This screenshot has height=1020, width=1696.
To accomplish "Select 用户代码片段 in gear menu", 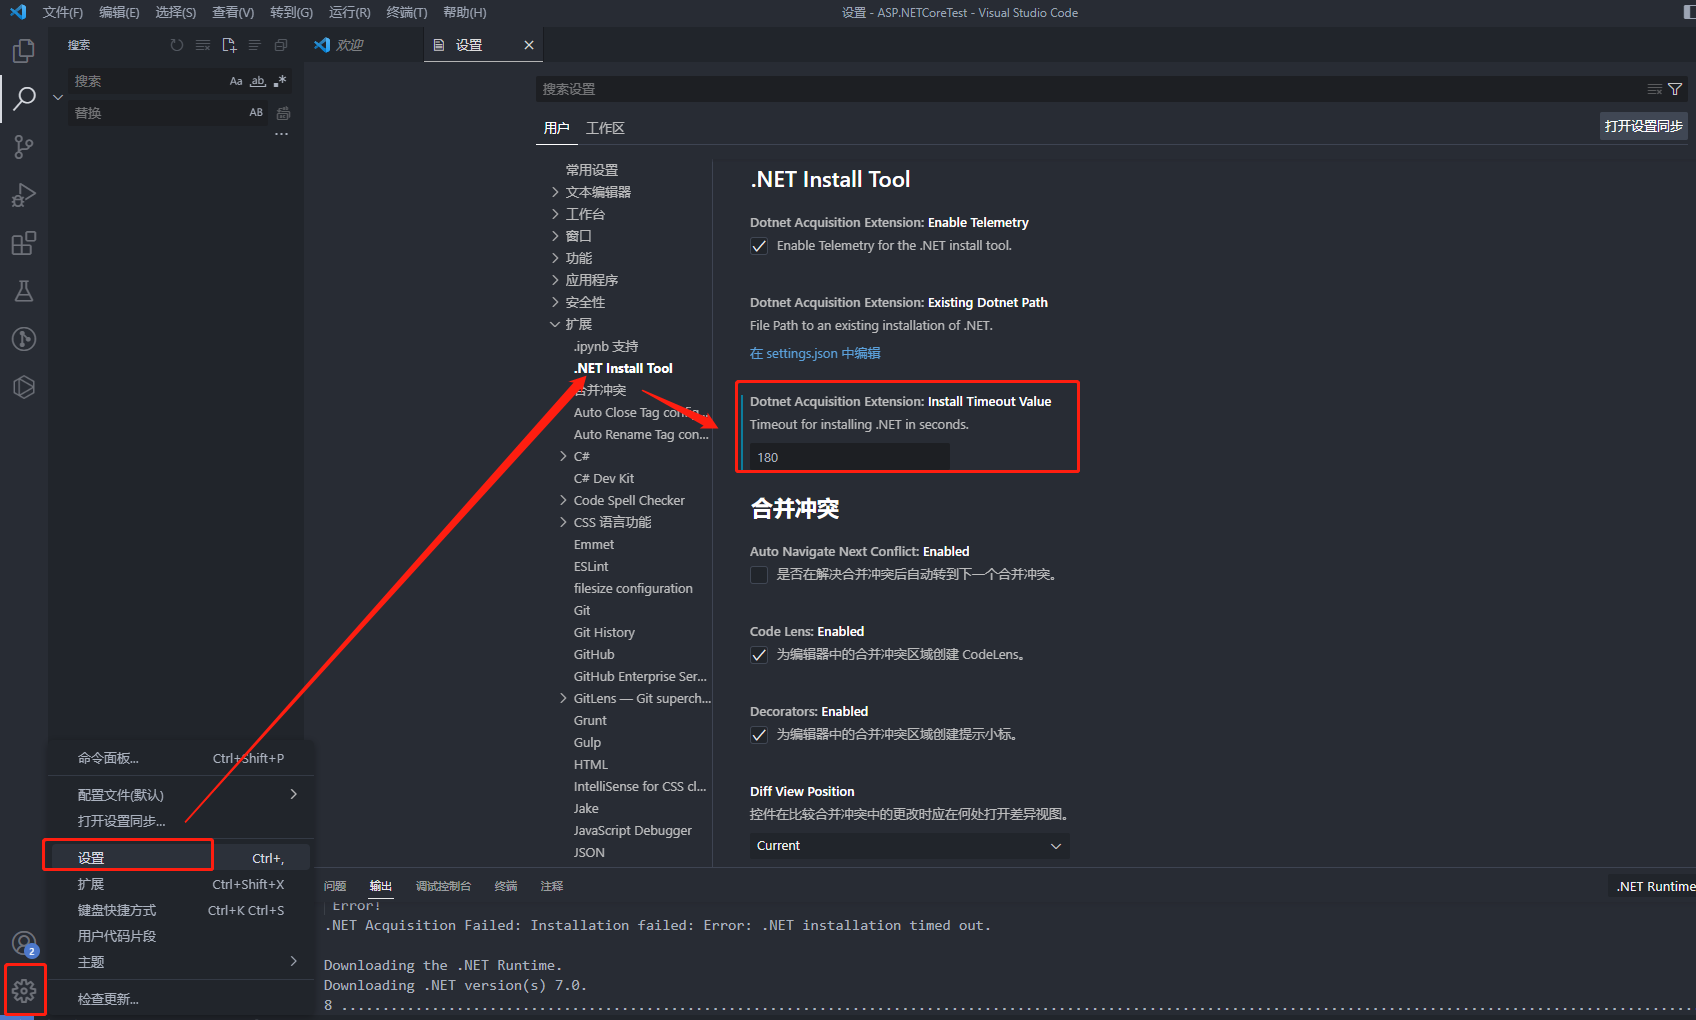I will [181, 936].
